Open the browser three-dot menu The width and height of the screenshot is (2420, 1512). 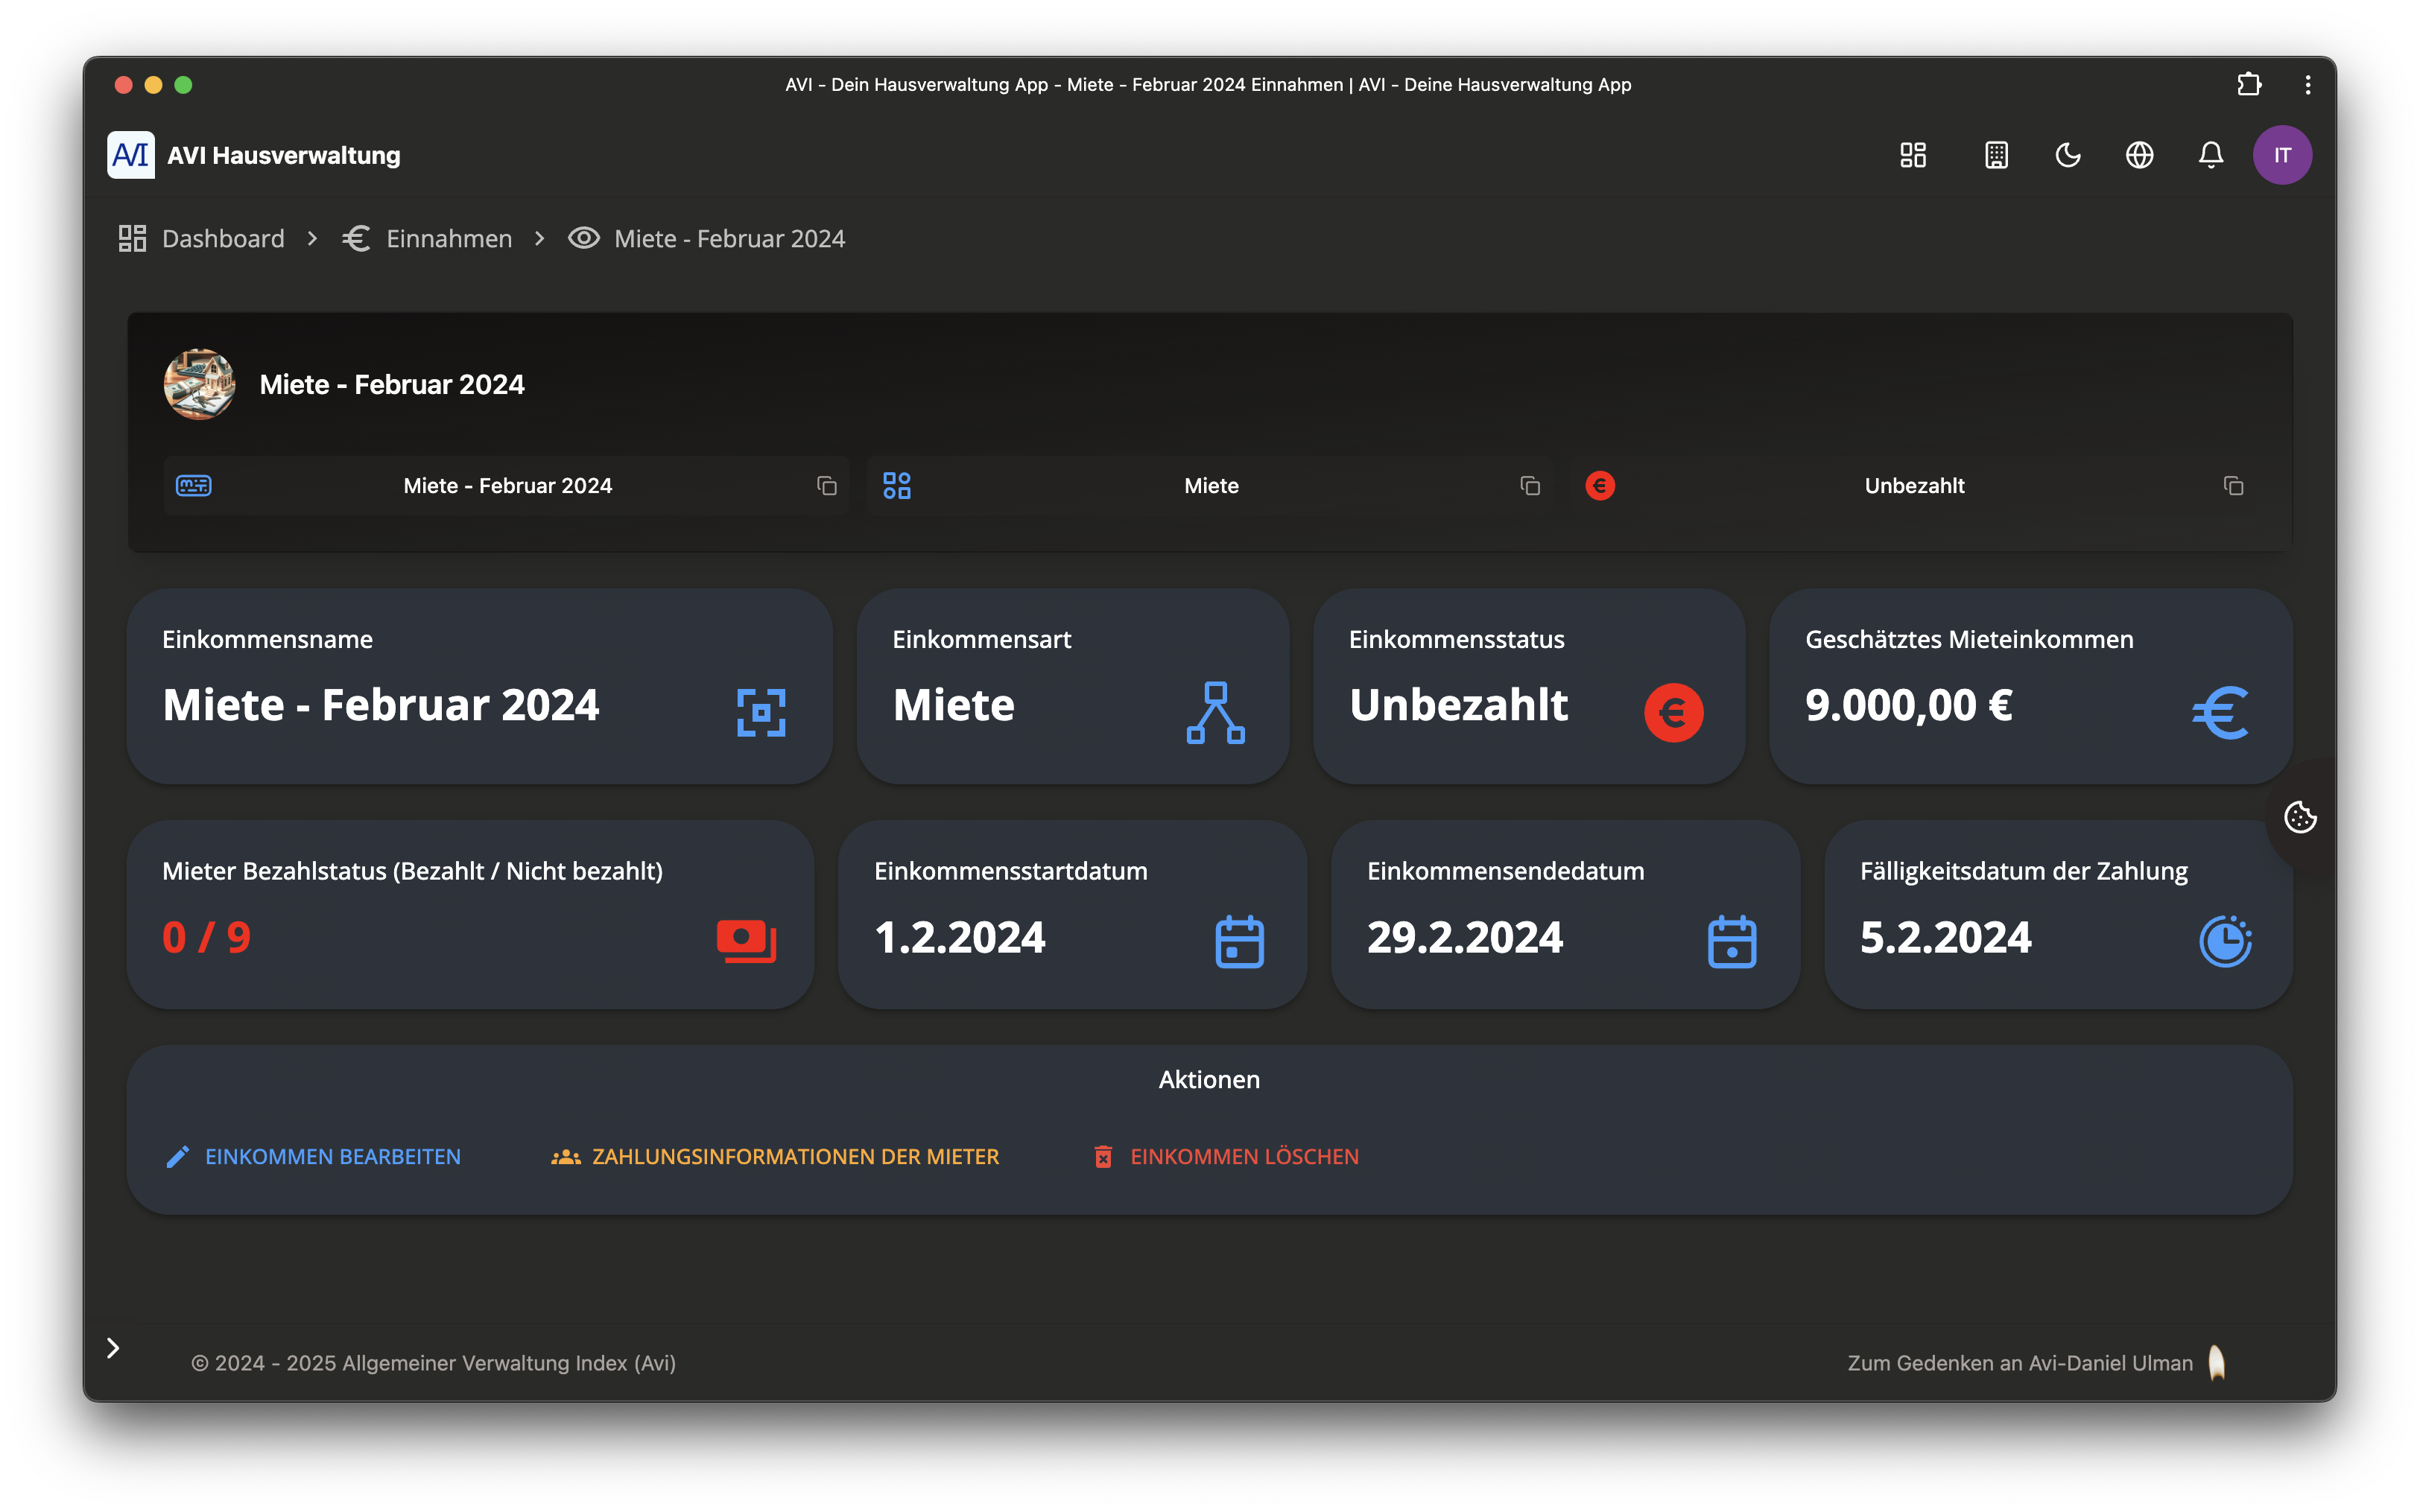2308,85
